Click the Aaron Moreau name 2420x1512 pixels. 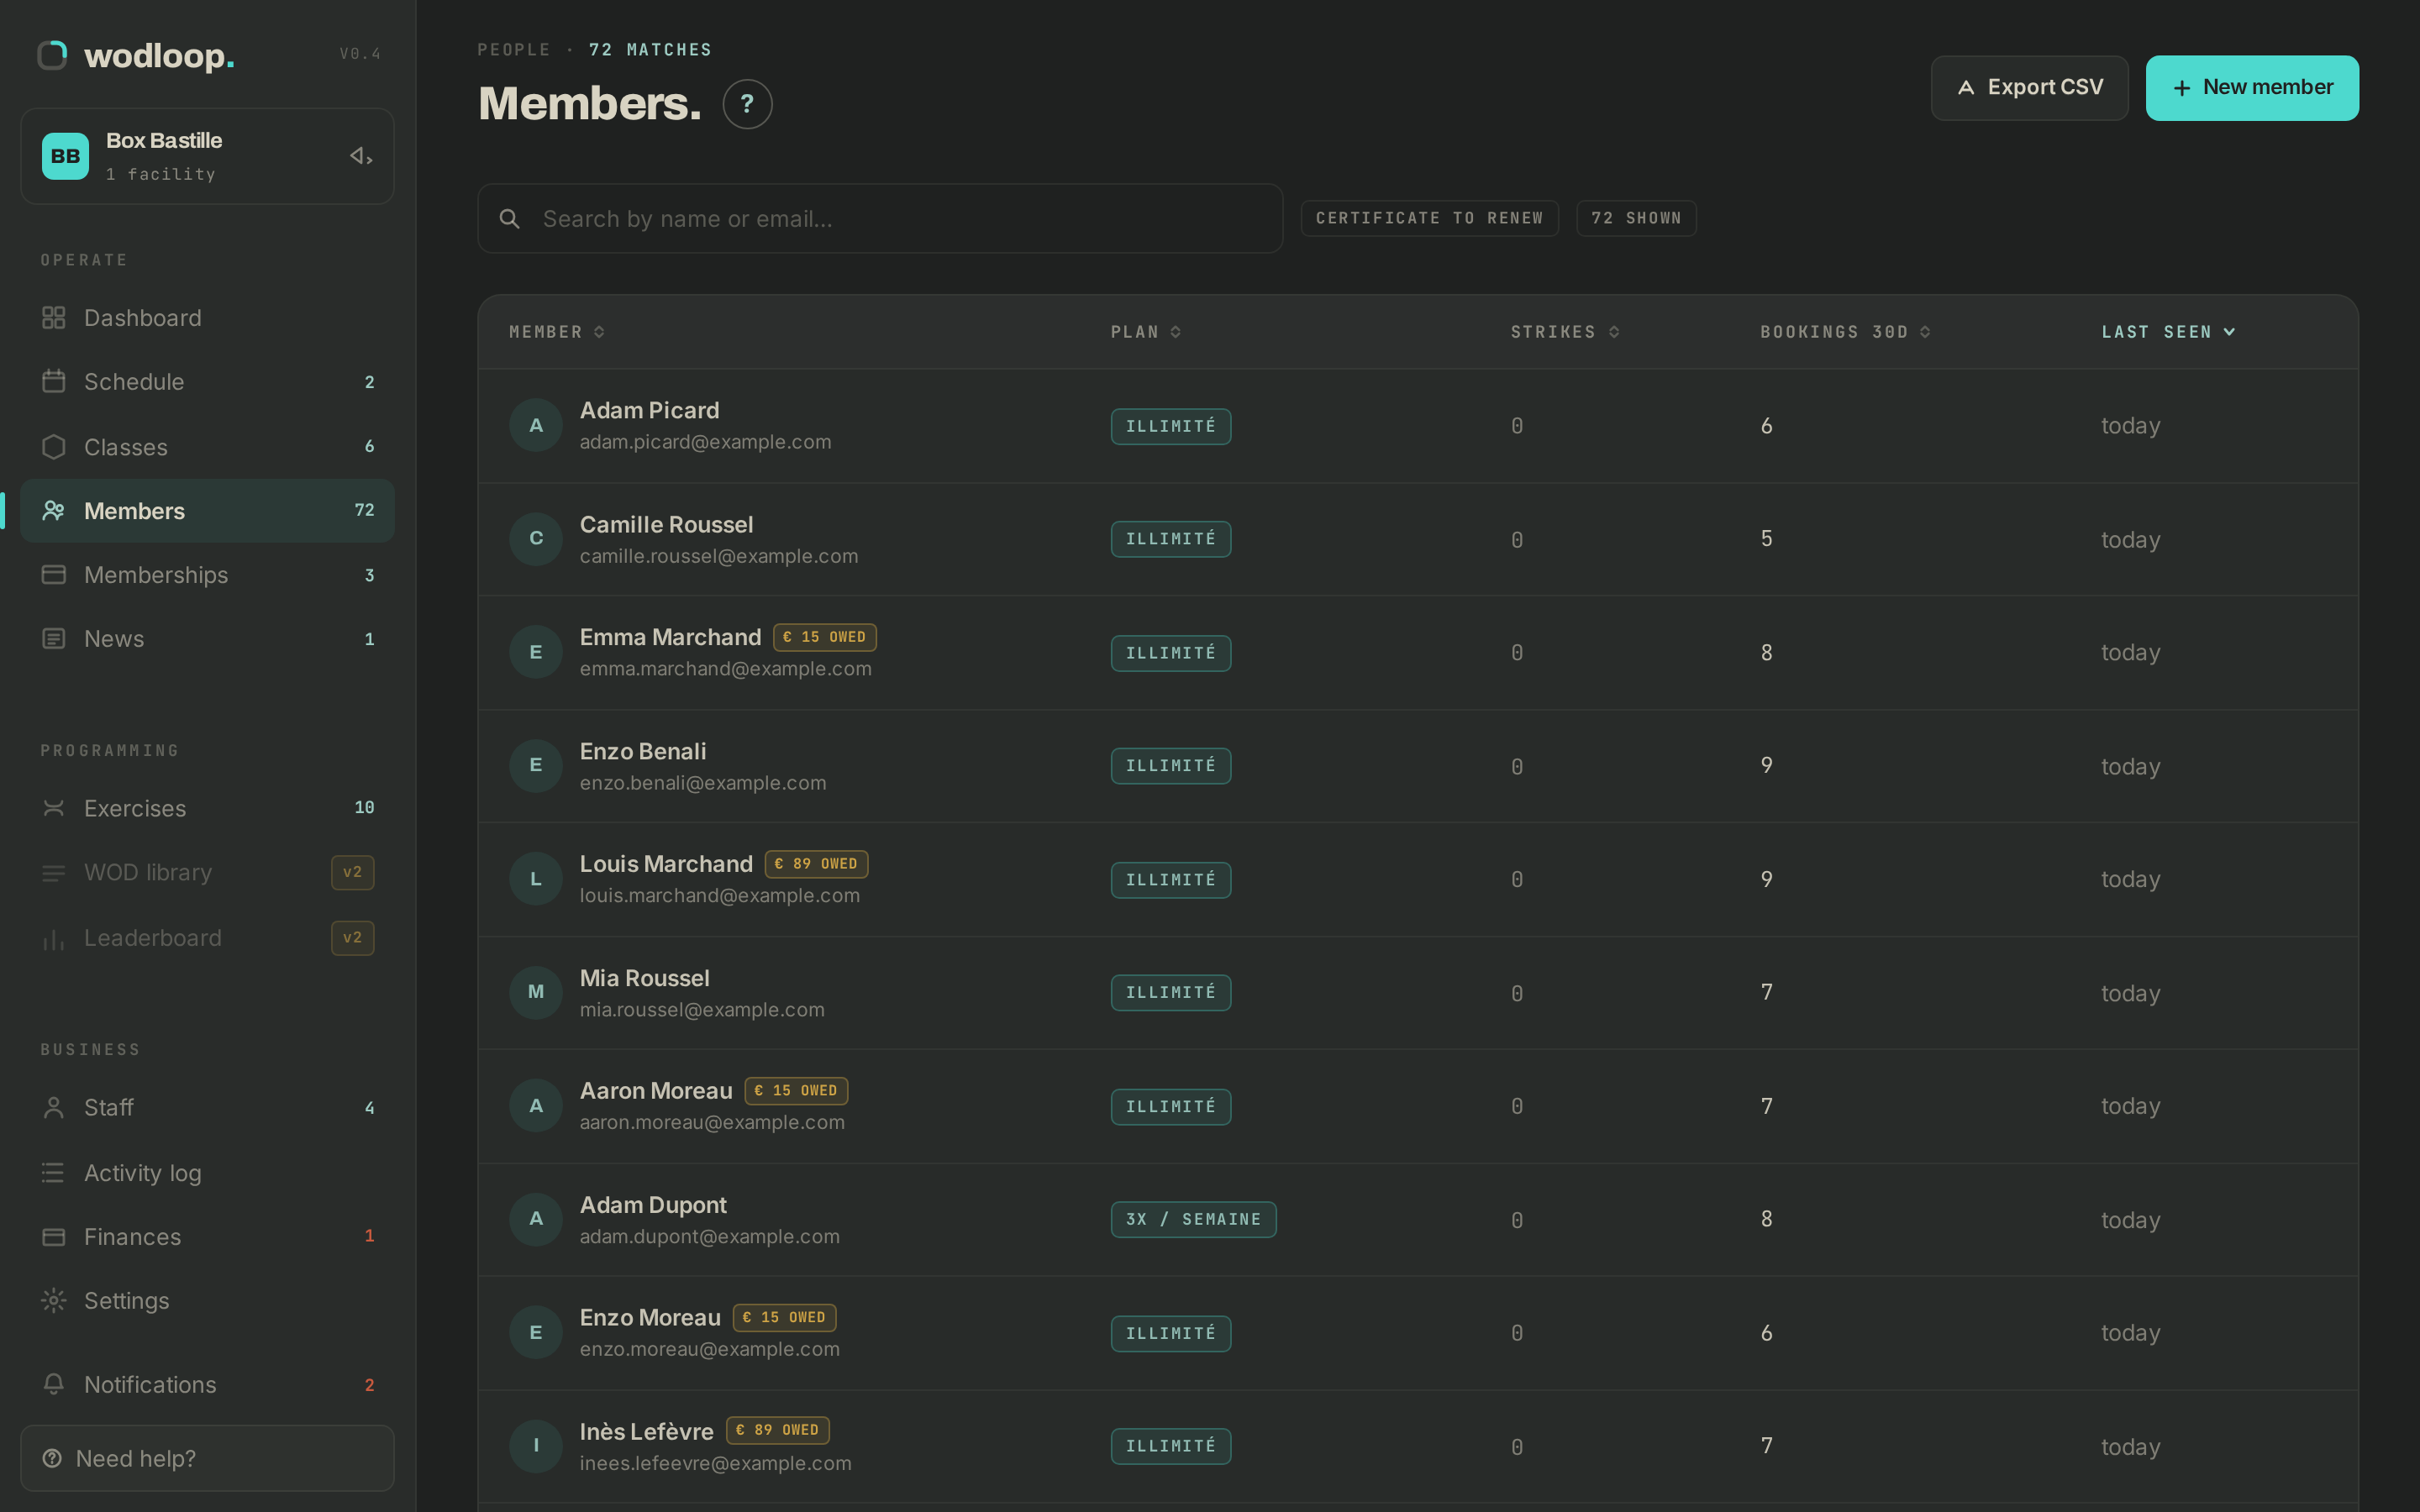point(656,1090)
